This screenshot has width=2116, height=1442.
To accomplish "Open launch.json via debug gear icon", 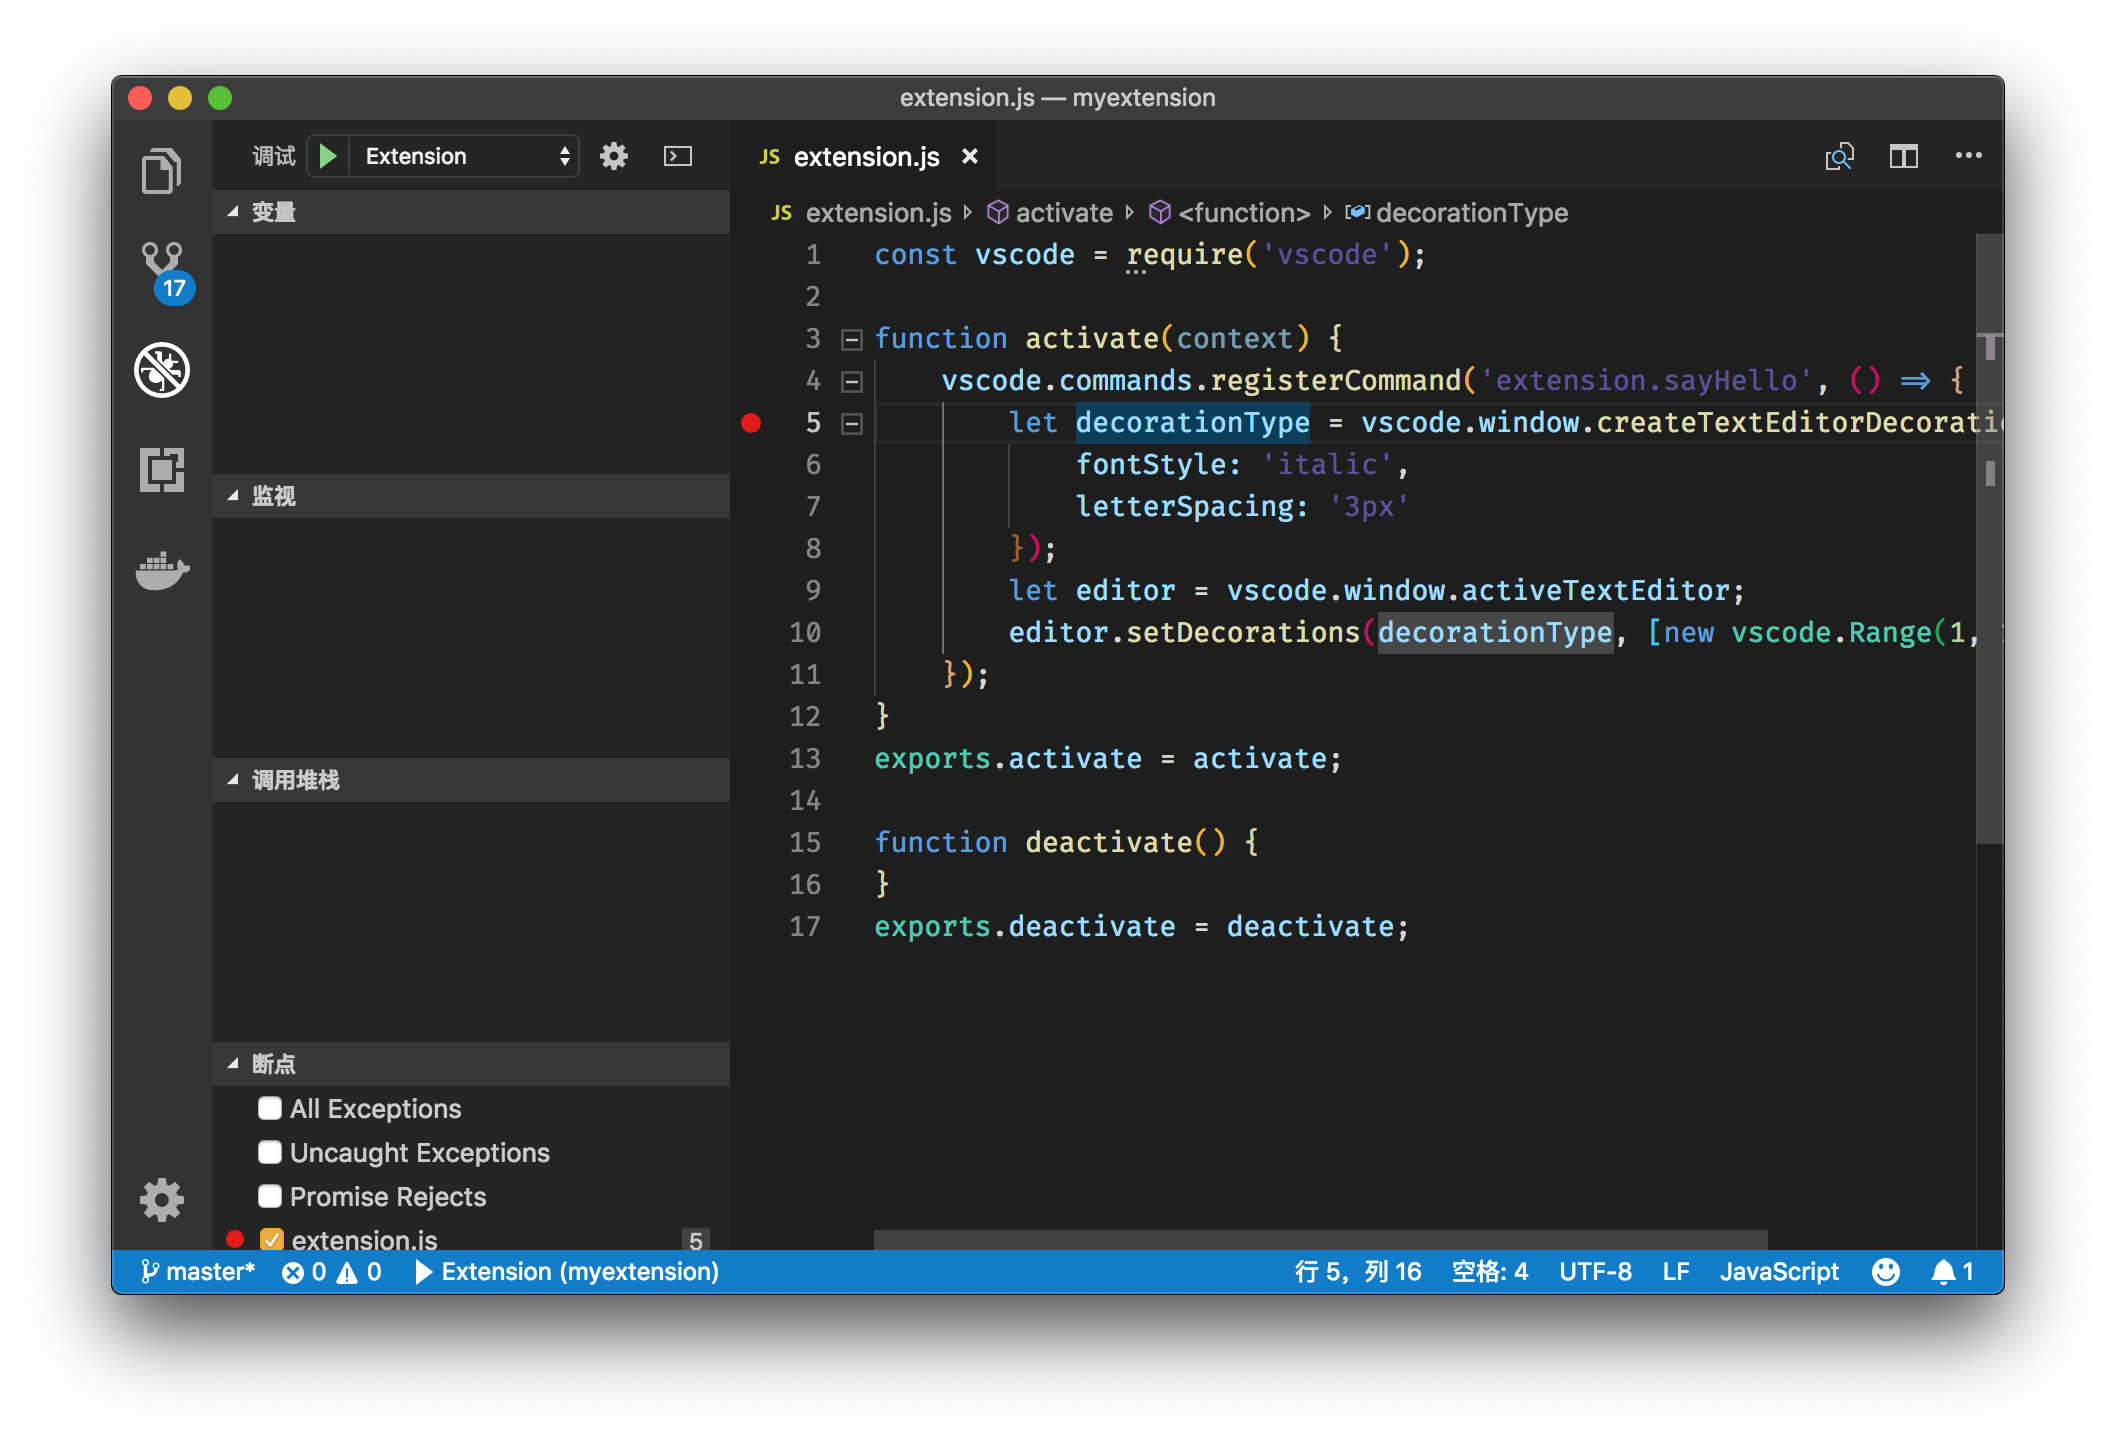I will (x=613, y=156).
